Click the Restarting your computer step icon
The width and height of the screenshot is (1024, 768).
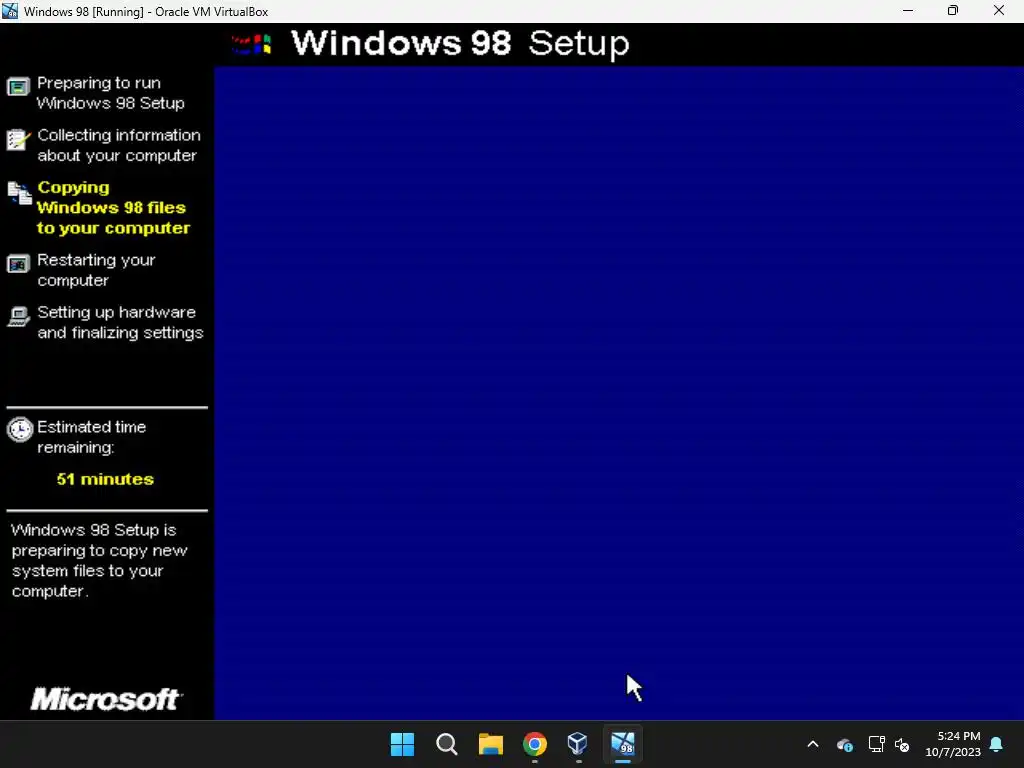pyautogui.click(x=18, y=264)
